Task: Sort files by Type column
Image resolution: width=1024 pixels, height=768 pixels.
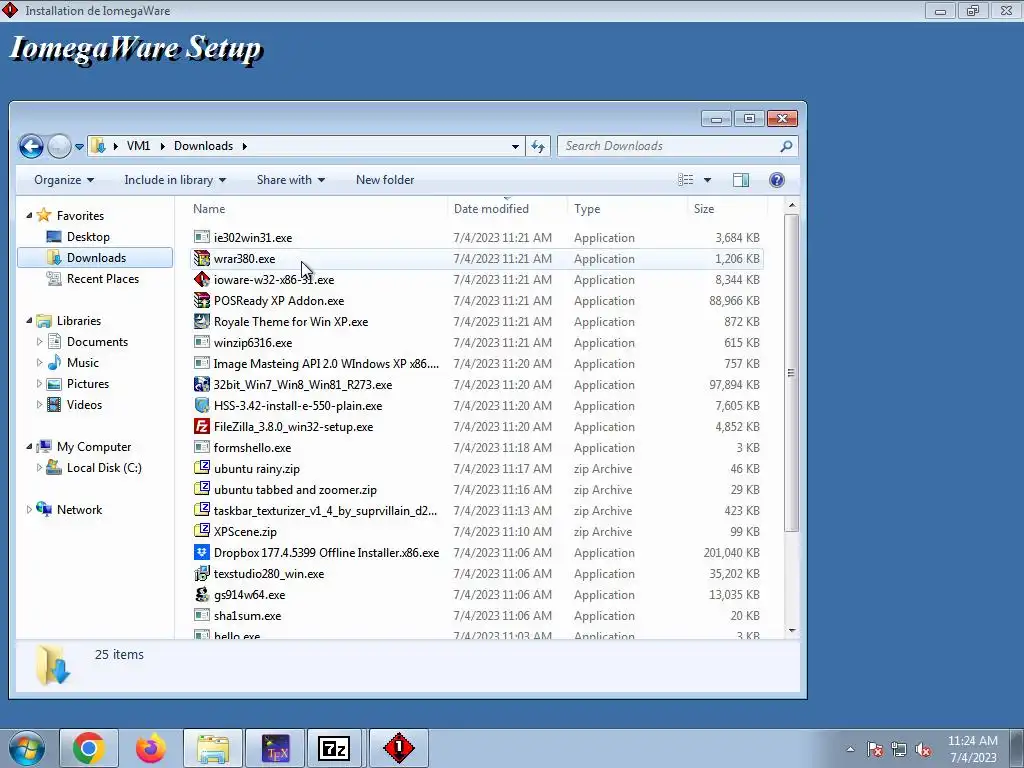Action: (587, 209)
